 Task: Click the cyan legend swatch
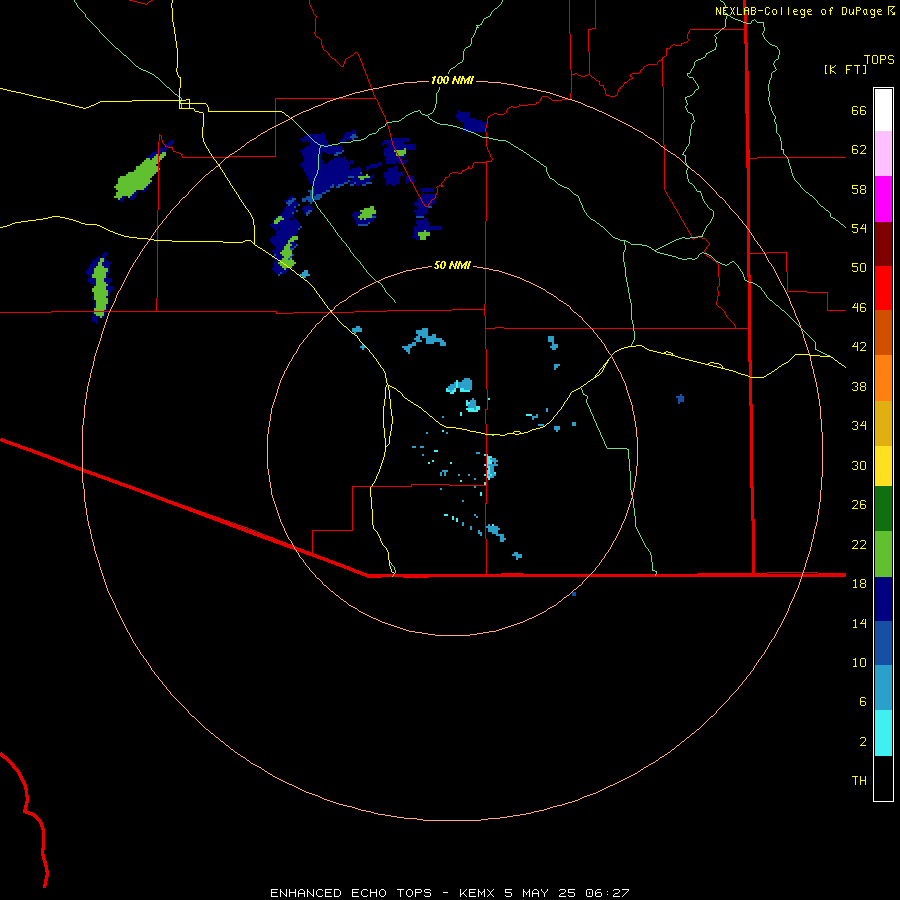pos(883,733)
